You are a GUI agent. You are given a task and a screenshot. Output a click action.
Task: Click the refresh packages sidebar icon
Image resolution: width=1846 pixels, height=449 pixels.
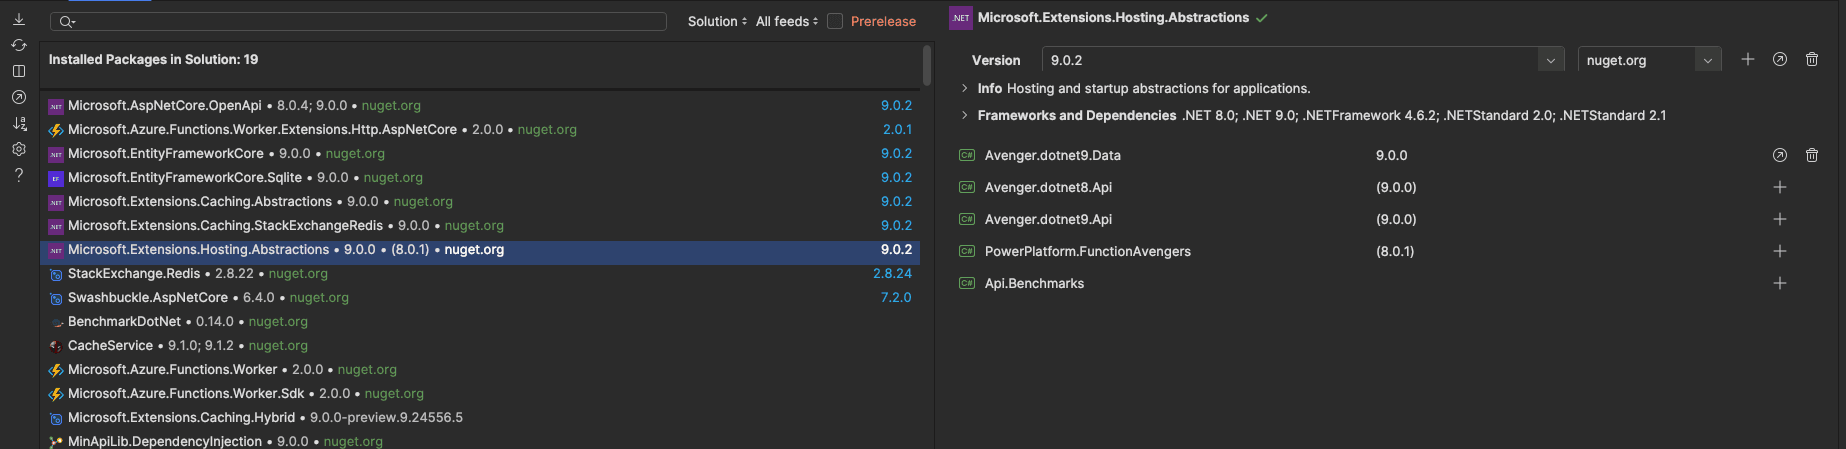click(18, 45)
